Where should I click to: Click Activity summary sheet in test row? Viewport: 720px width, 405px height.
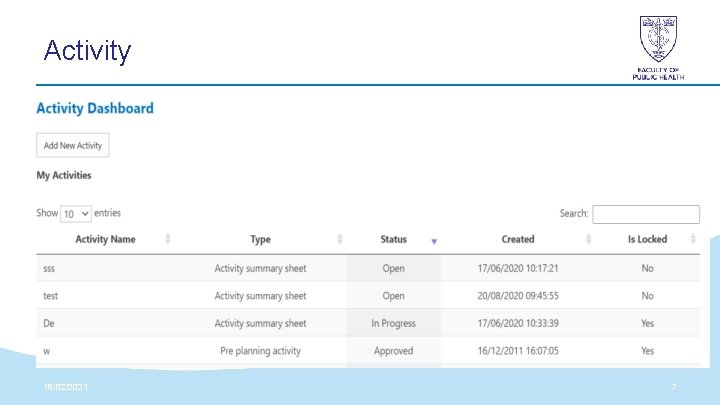260,296
